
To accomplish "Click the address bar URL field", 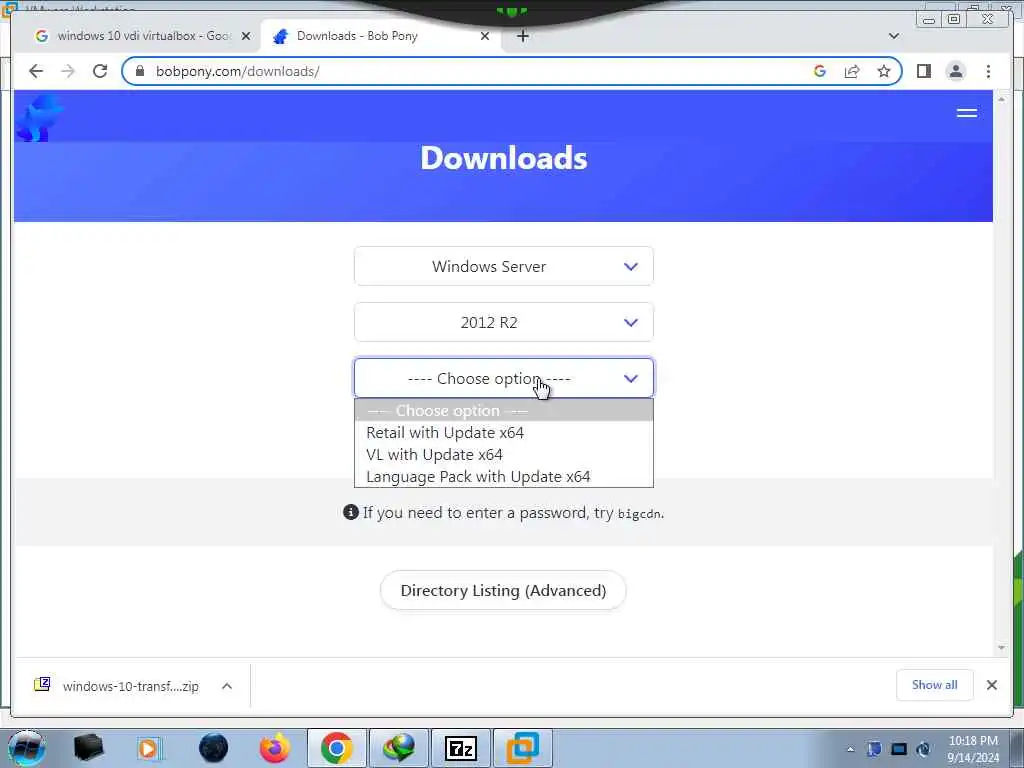I will click(470, 71).
